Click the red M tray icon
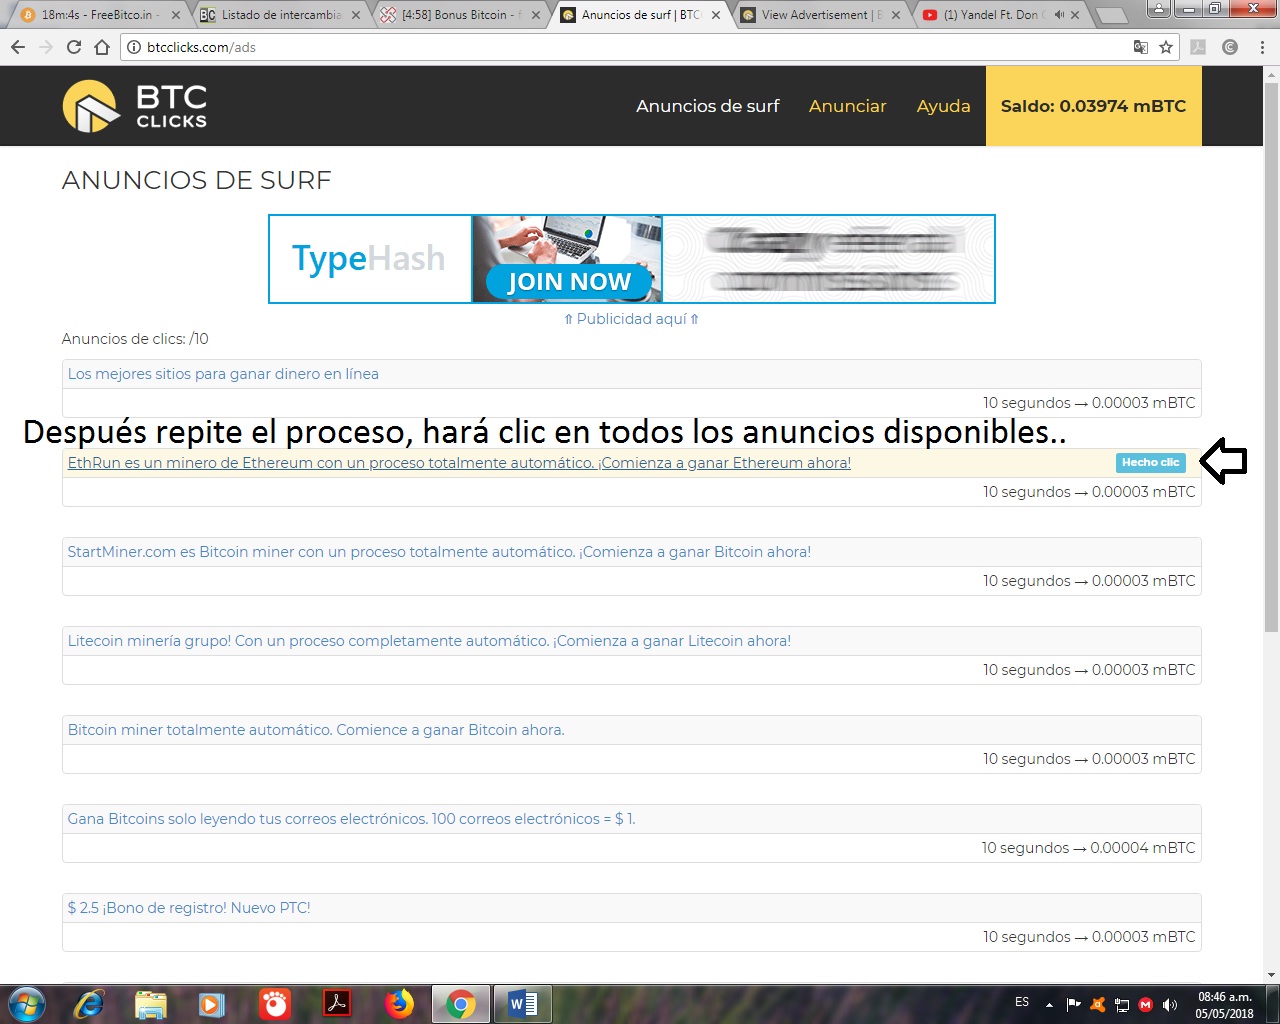1280x1024 pixels. tap(1146, 1004)
